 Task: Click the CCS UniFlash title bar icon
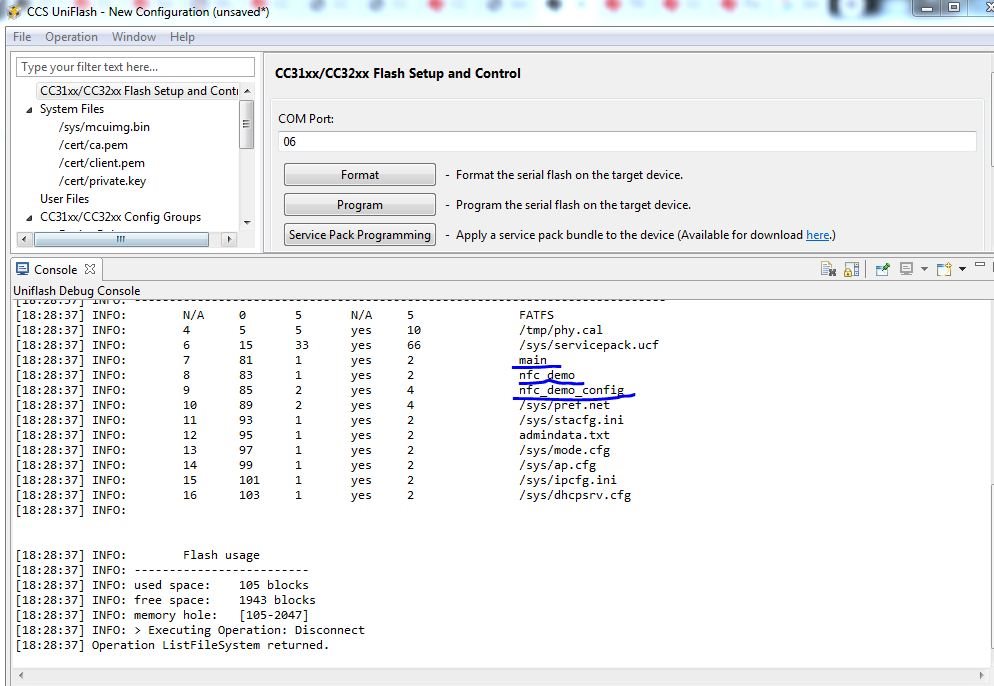tap(14, 11)
